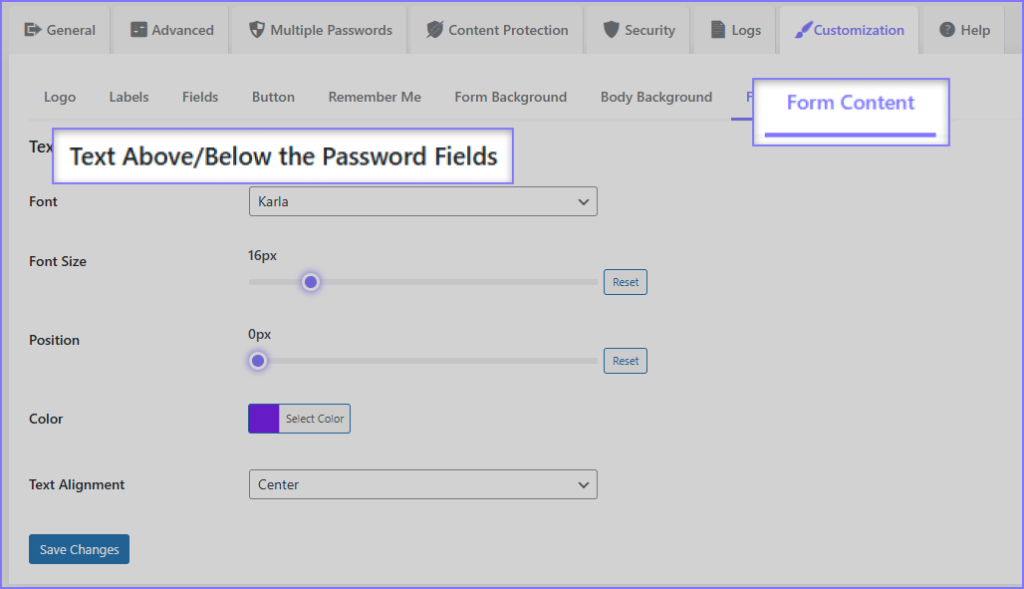Click the Multiple Passwords shield icon
This screenshot has width=1024, height=589.
tap(256, 30)
